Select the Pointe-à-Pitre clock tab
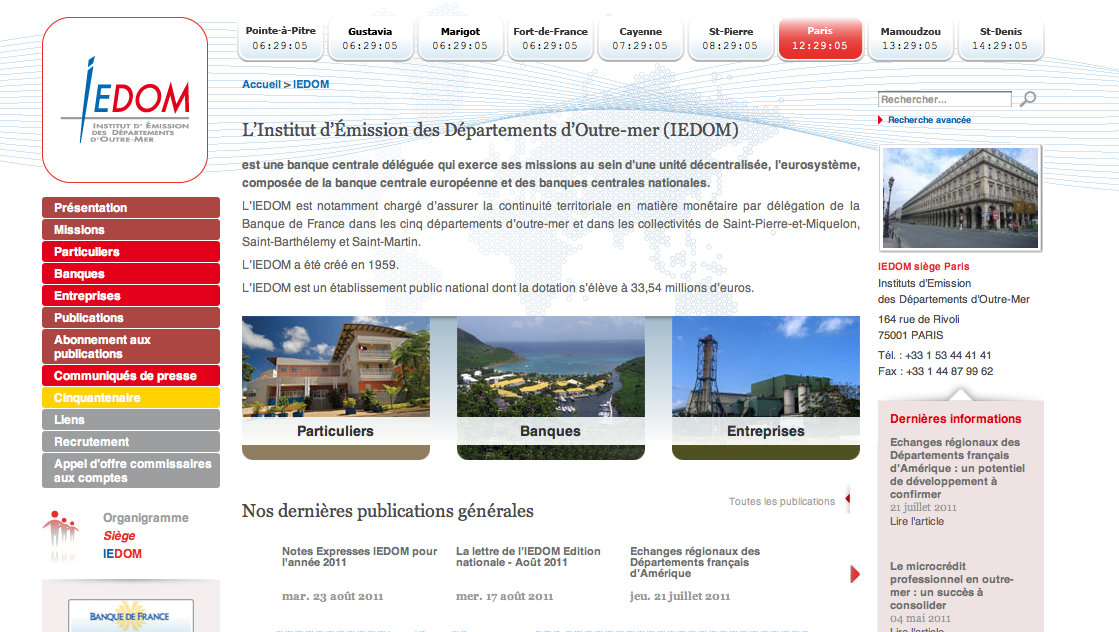 (280, 39)
